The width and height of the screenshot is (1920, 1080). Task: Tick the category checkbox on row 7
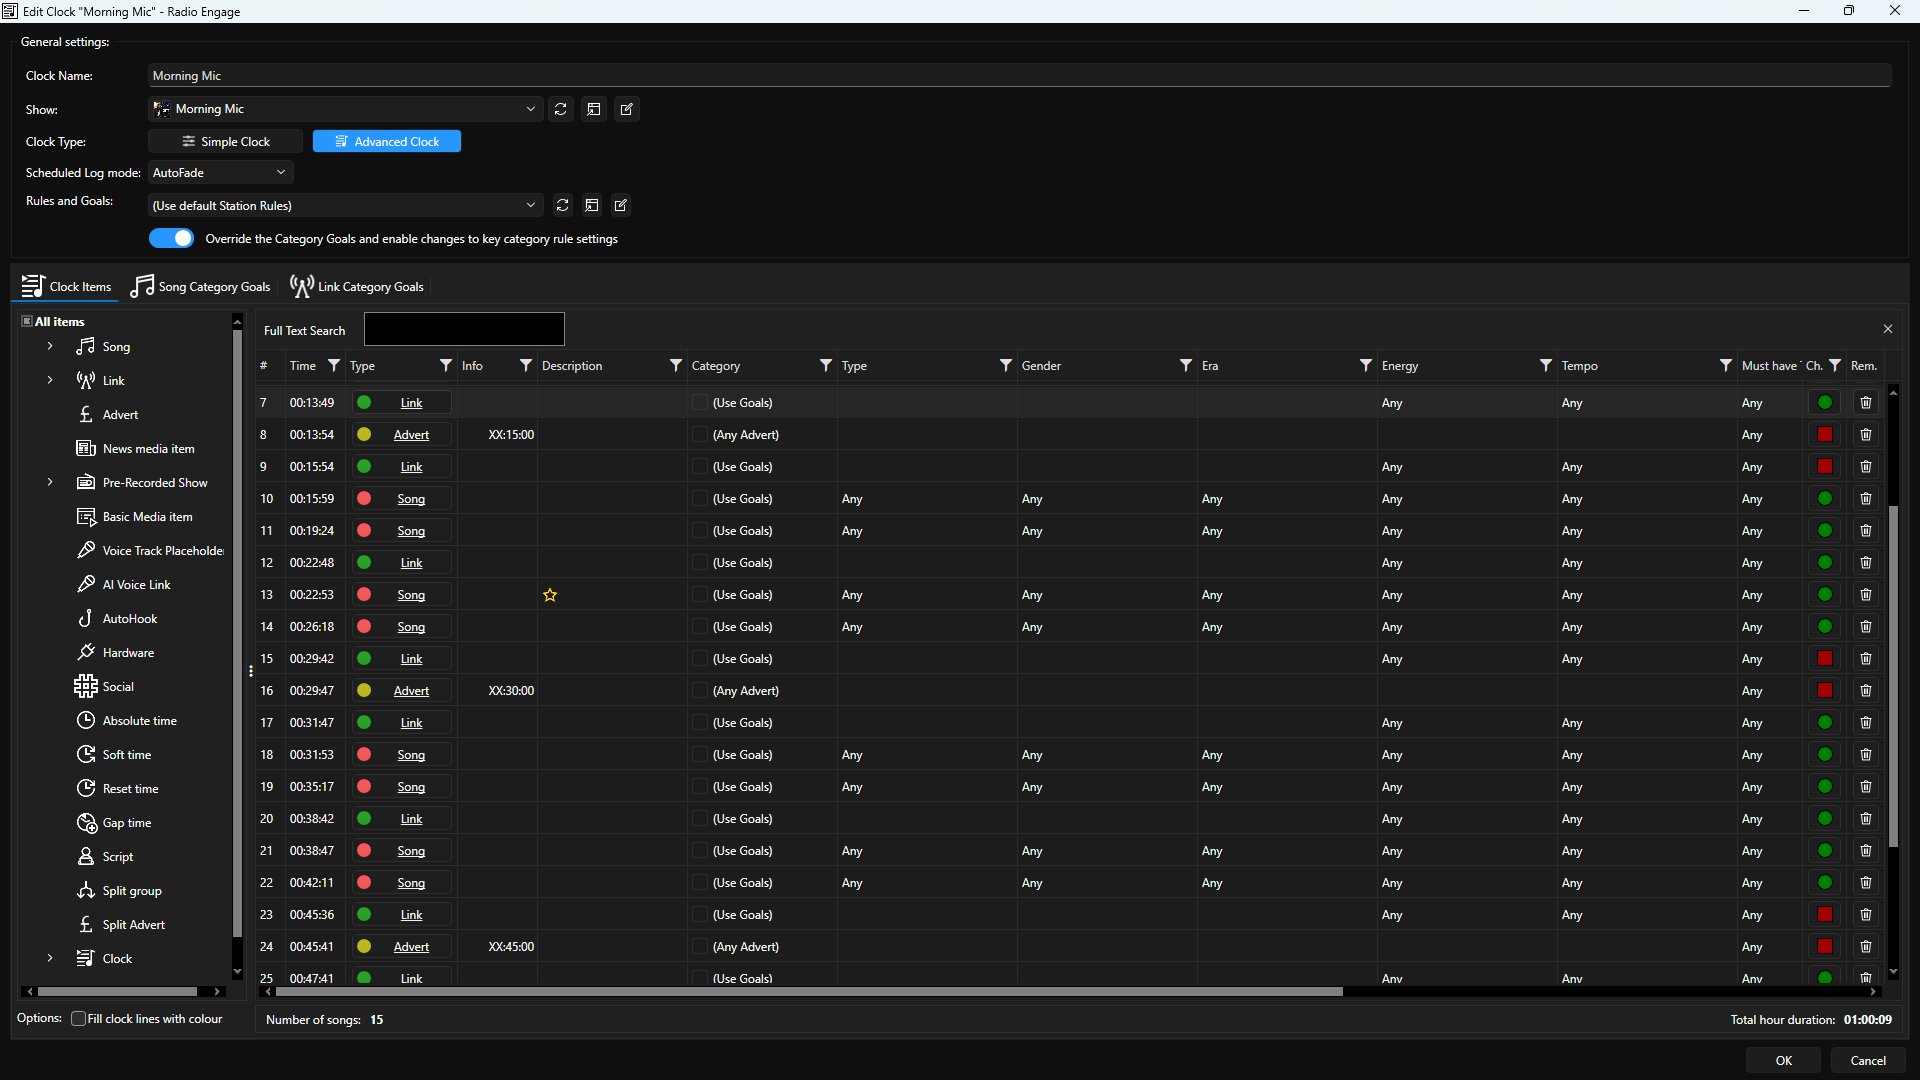(x=700, y=403)
